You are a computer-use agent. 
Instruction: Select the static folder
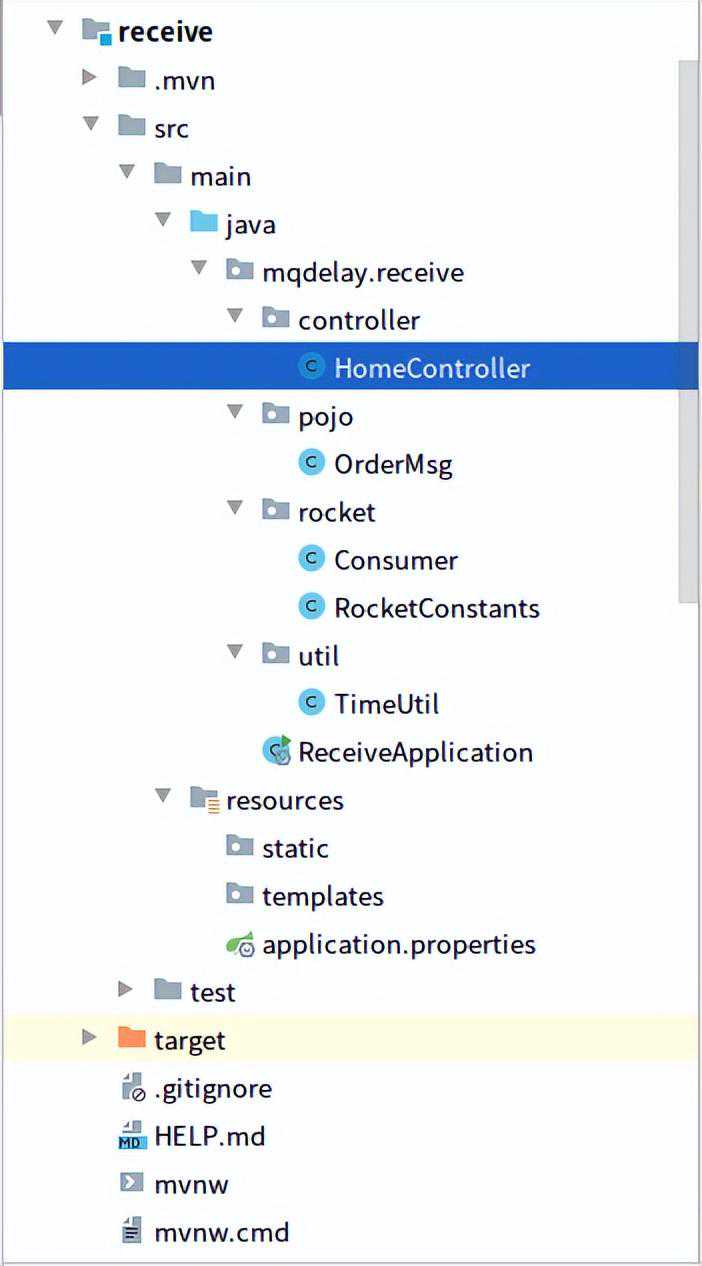[x=295, y=848]
